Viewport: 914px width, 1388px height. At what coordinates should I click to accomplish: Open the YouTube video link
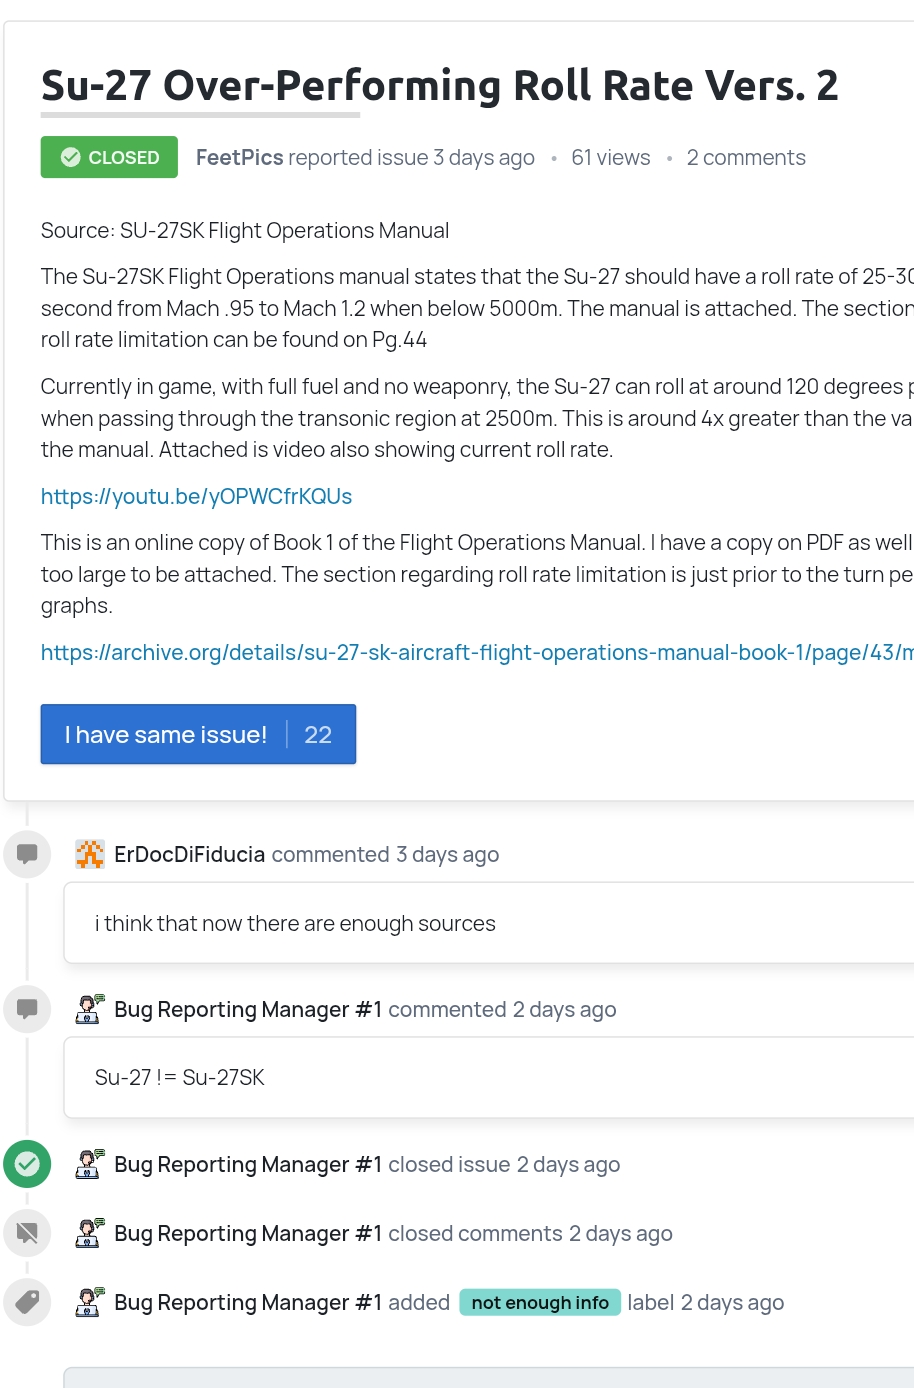point(196,496)
